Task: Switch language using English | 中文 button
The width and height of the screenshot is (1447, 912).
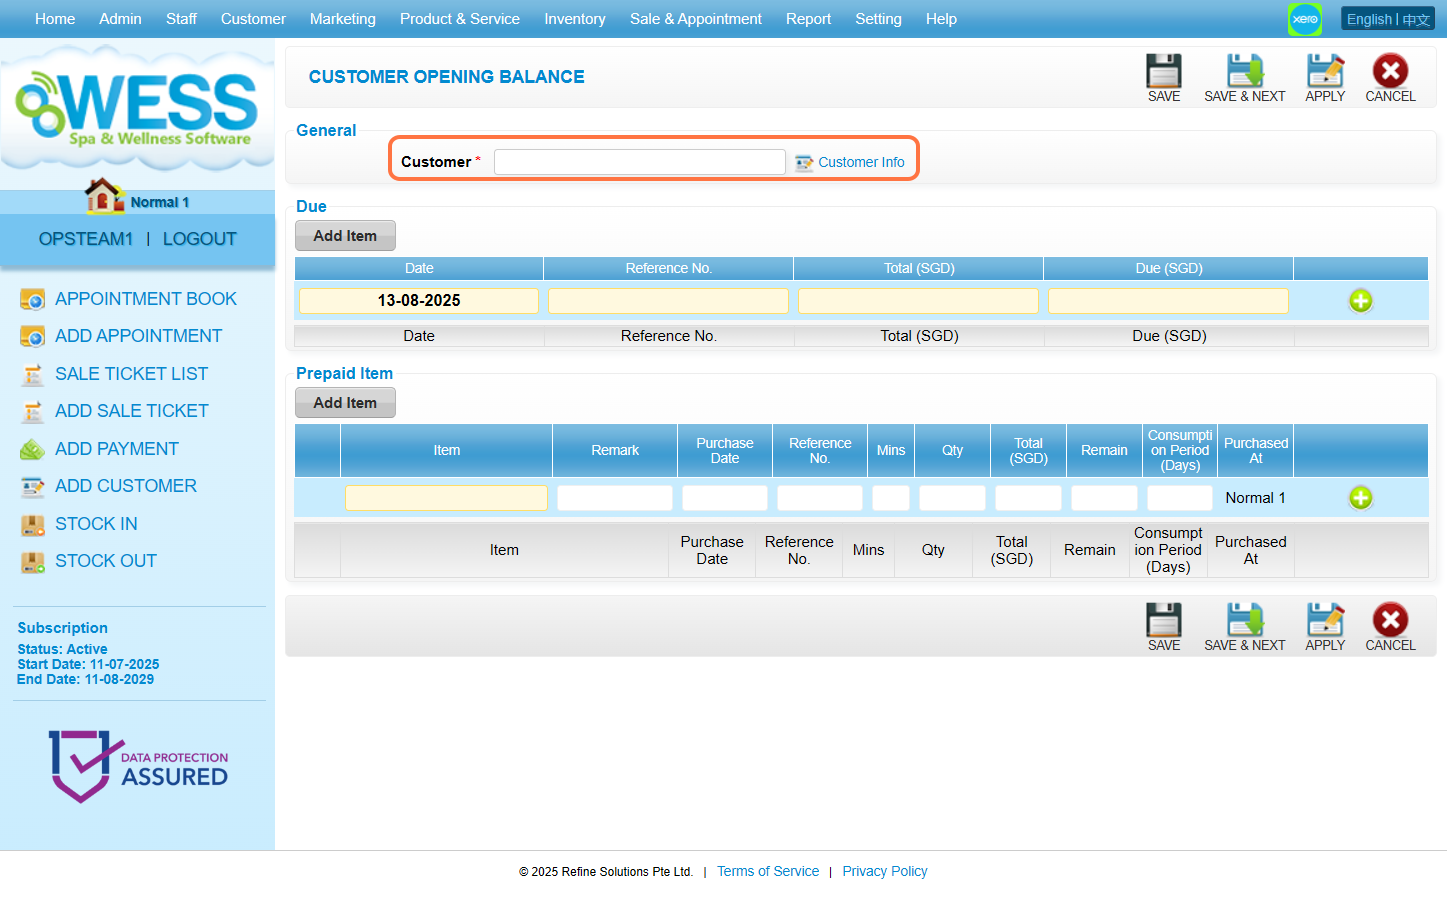Action: pos(1387,19)
